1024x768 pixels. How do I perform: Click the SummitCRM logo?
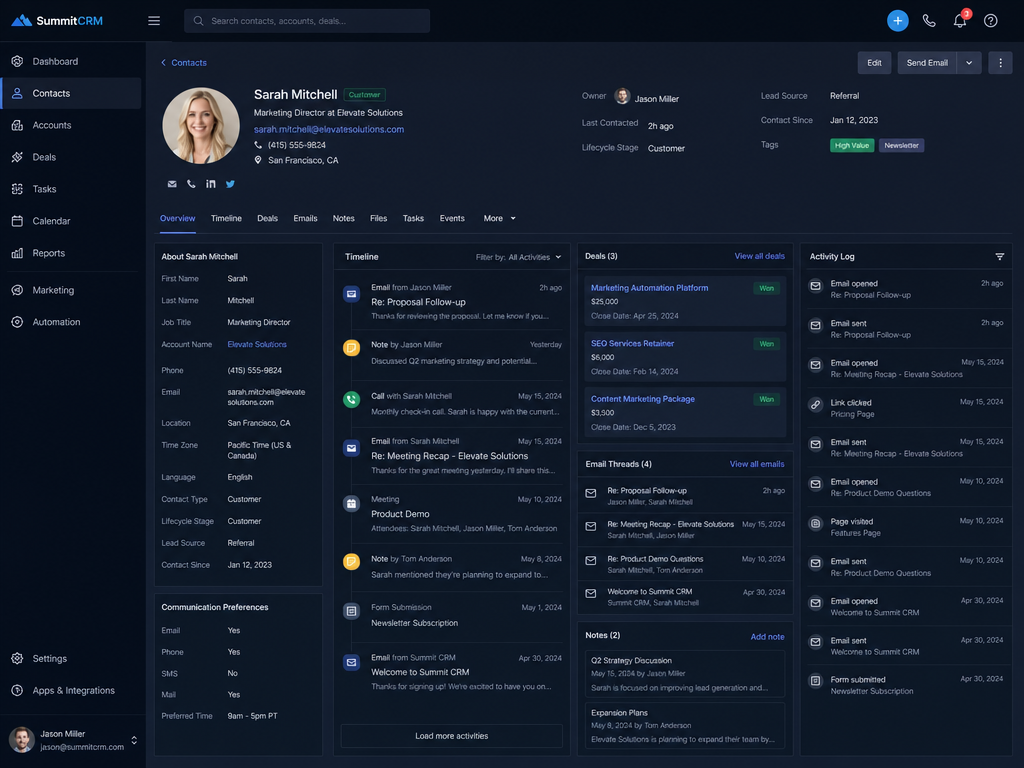pos(57,21)
